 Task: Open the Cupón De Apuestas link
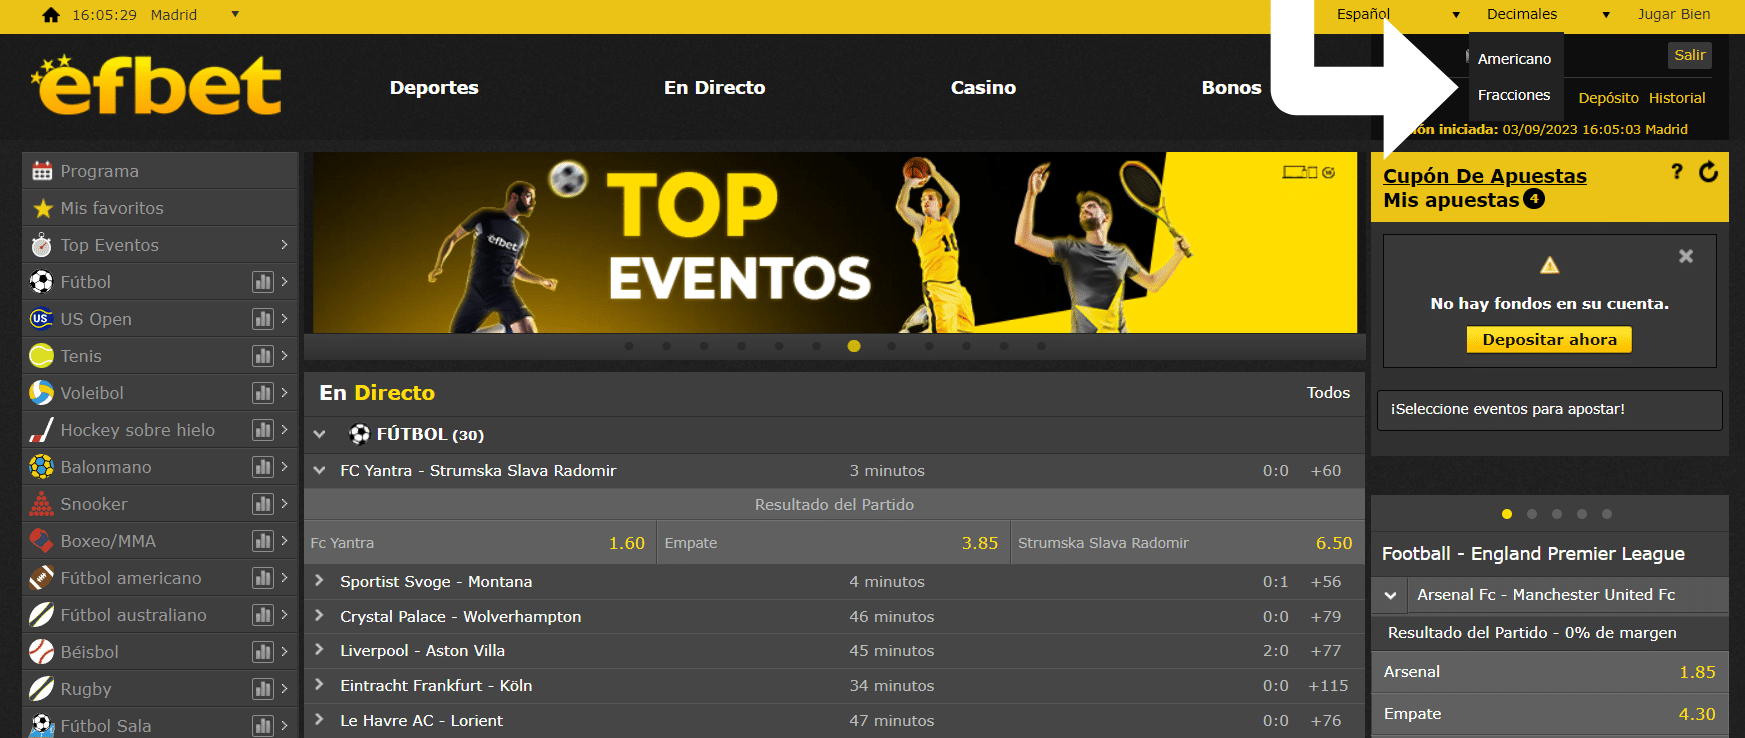pos(1484,176)
